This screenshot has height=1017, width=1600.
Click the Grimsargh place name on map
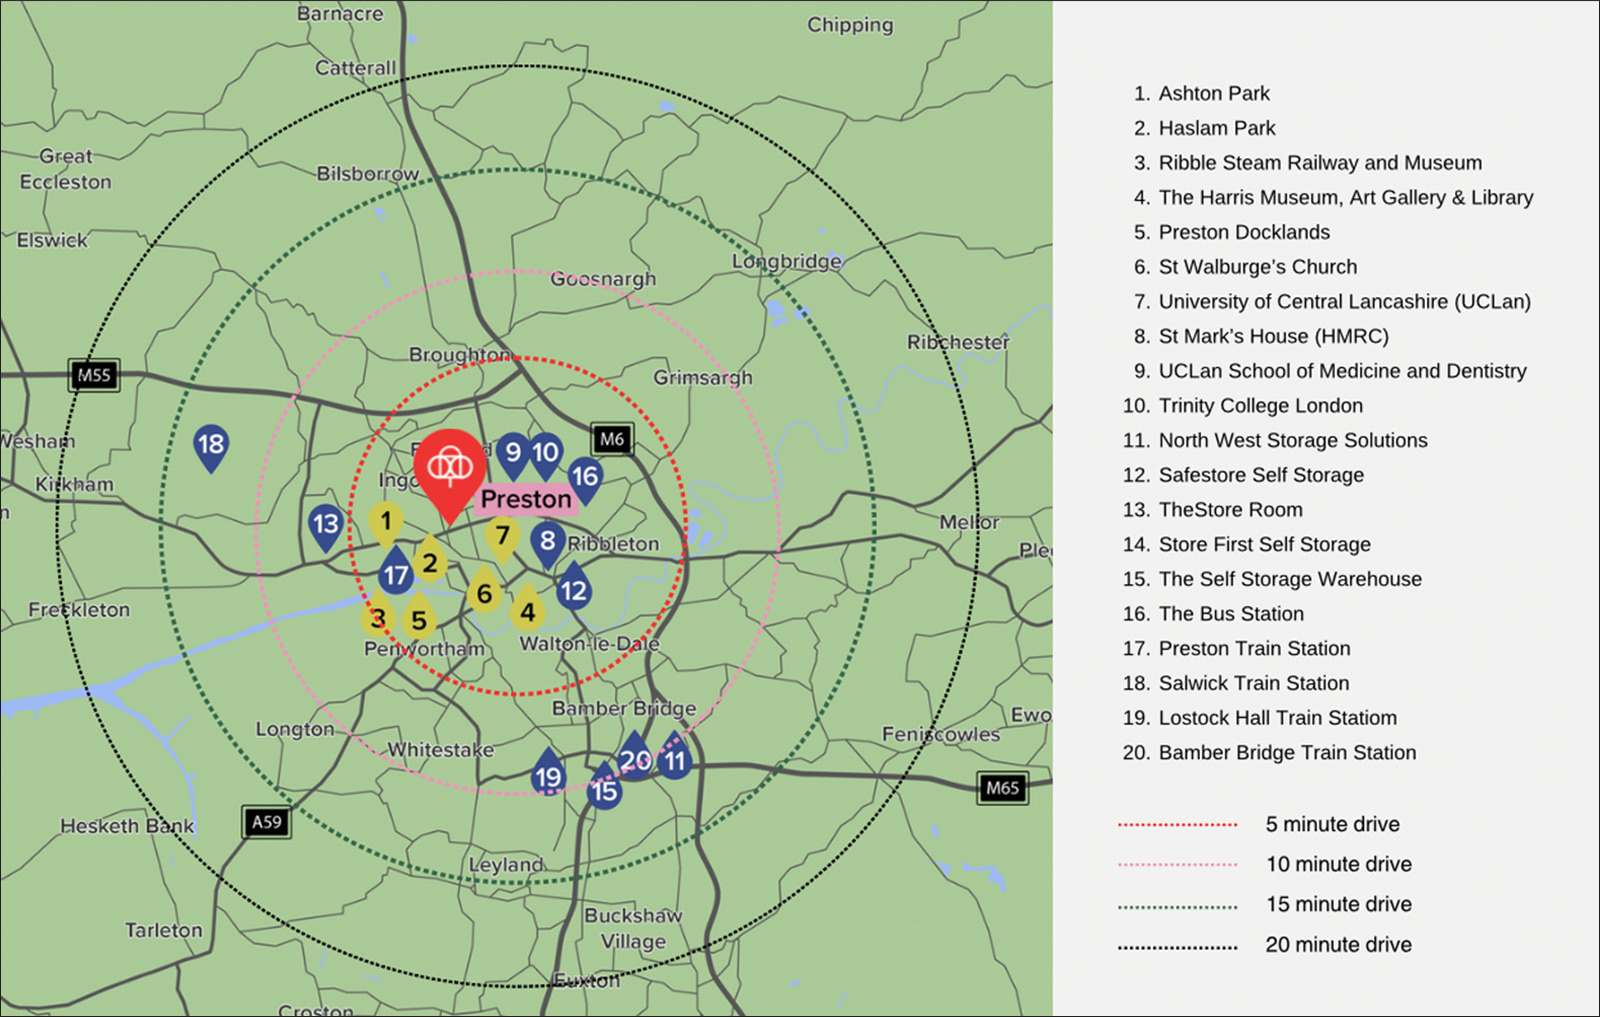pos(703,378)
